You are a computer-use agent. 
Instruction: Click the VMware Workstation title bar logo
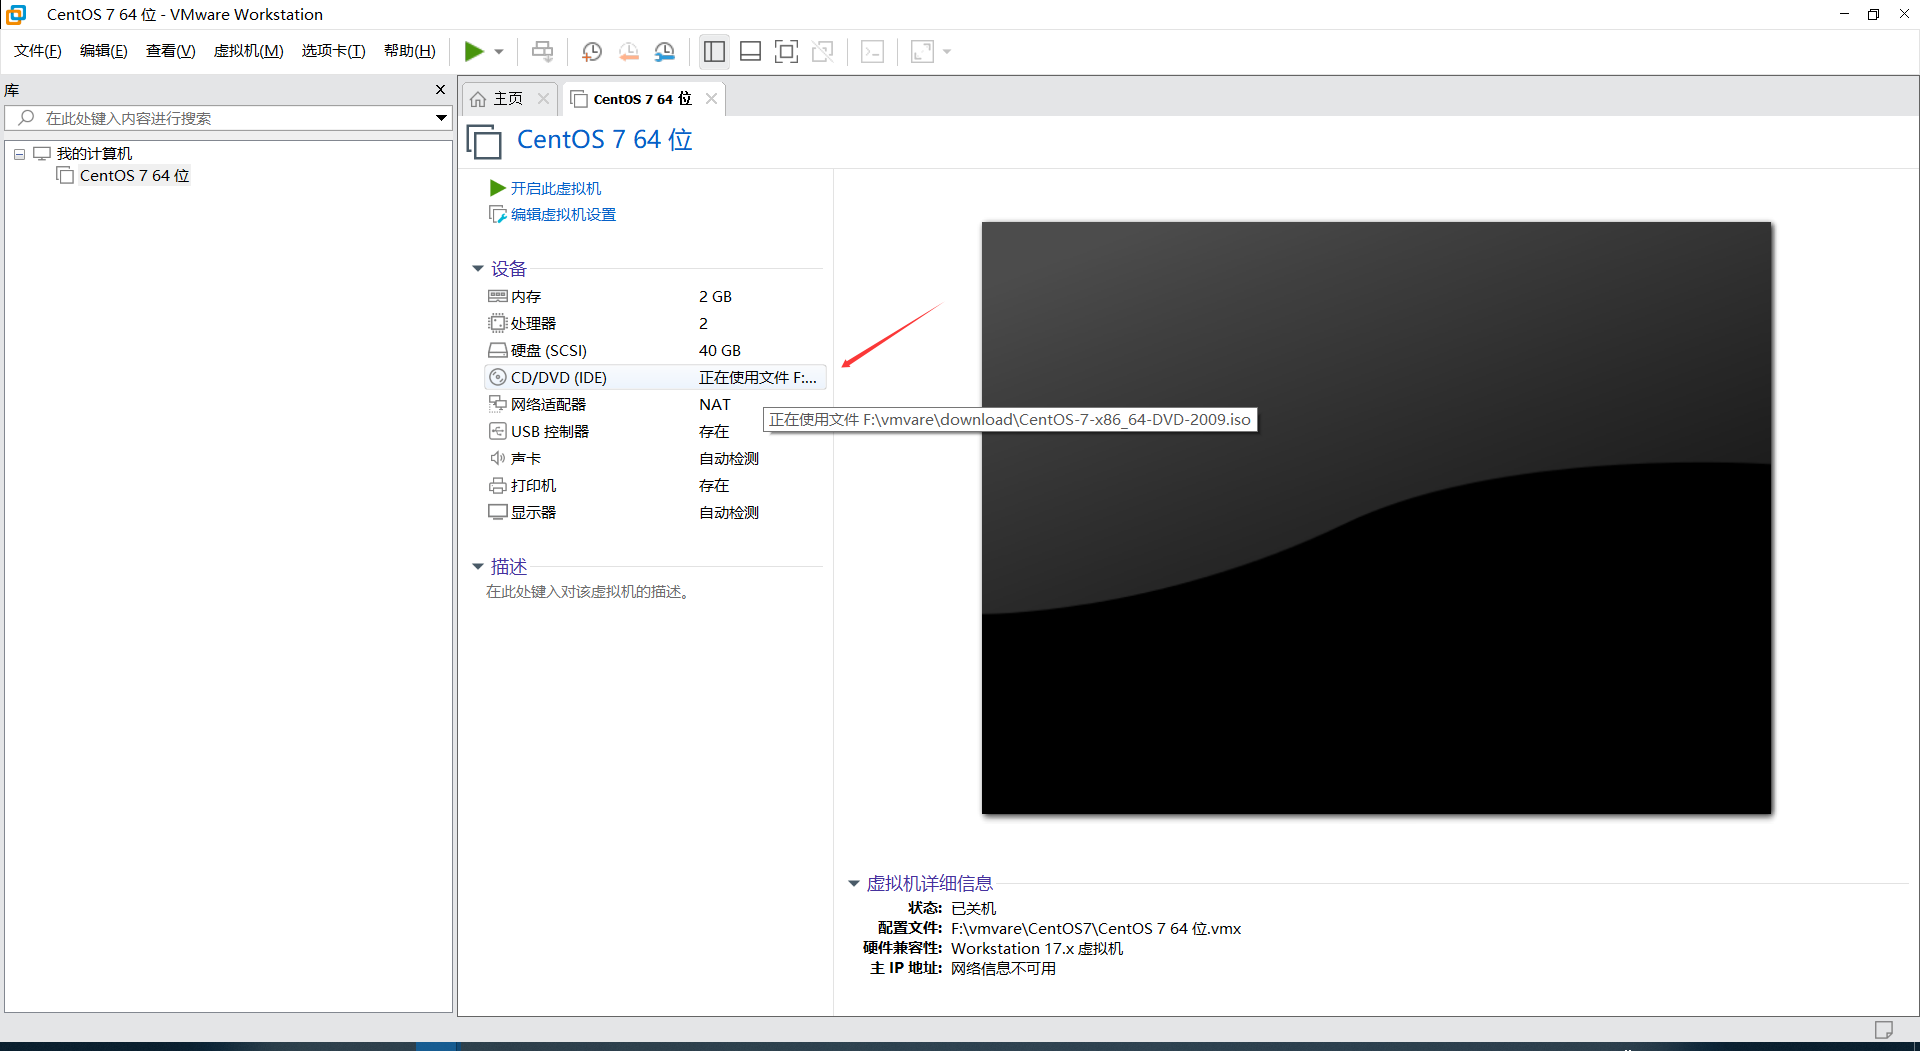point(16,14)
